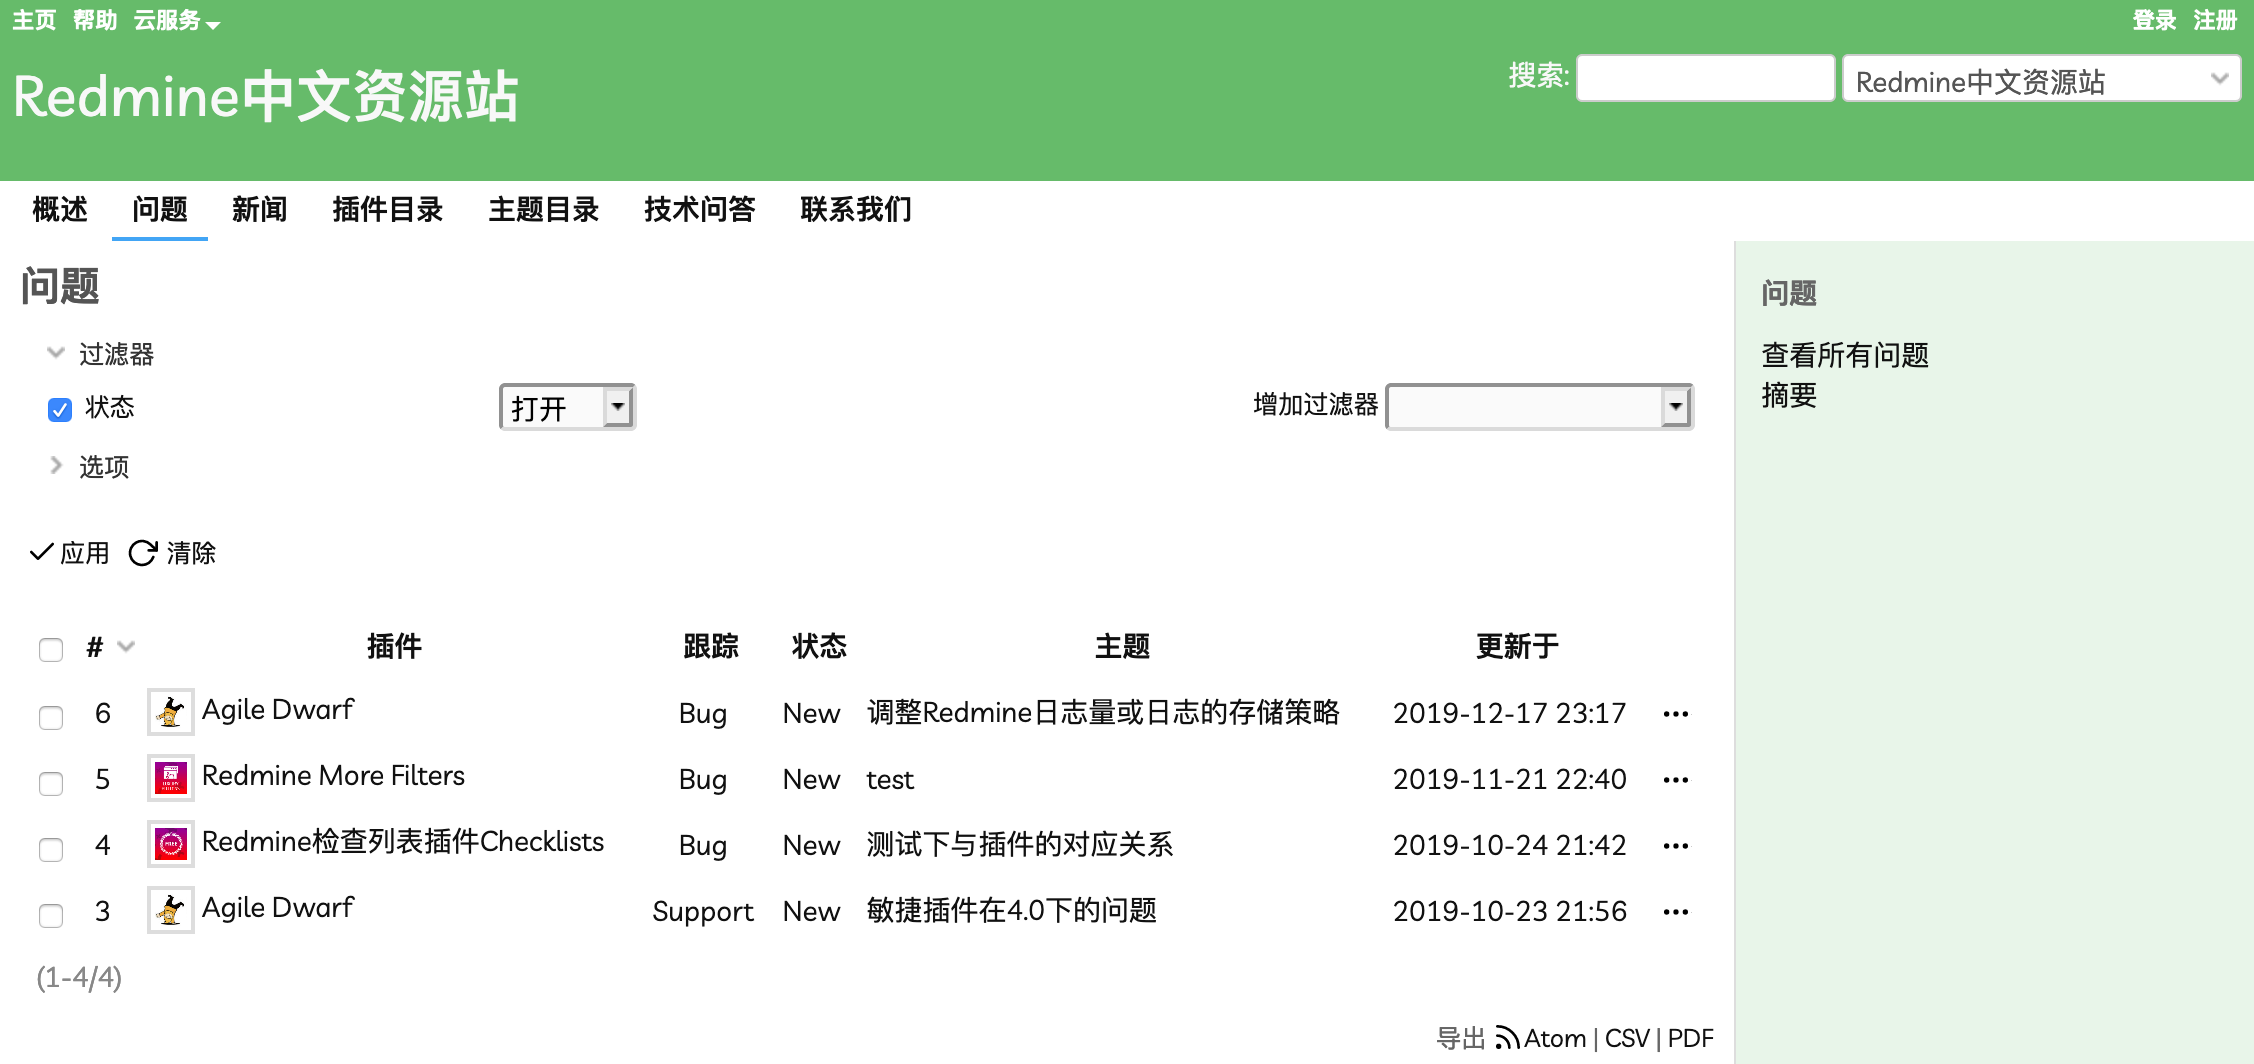Viewport: 2254px width, 1064px height.
Task: Go to the 概述 tab
Action: tap(60, 209)
